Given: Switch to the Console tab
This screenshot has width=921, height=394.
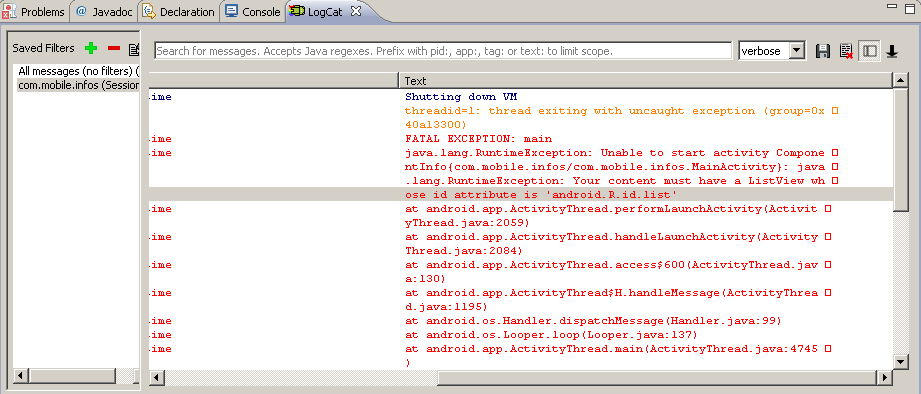Looking at the screenshot, I should (254, 12).
